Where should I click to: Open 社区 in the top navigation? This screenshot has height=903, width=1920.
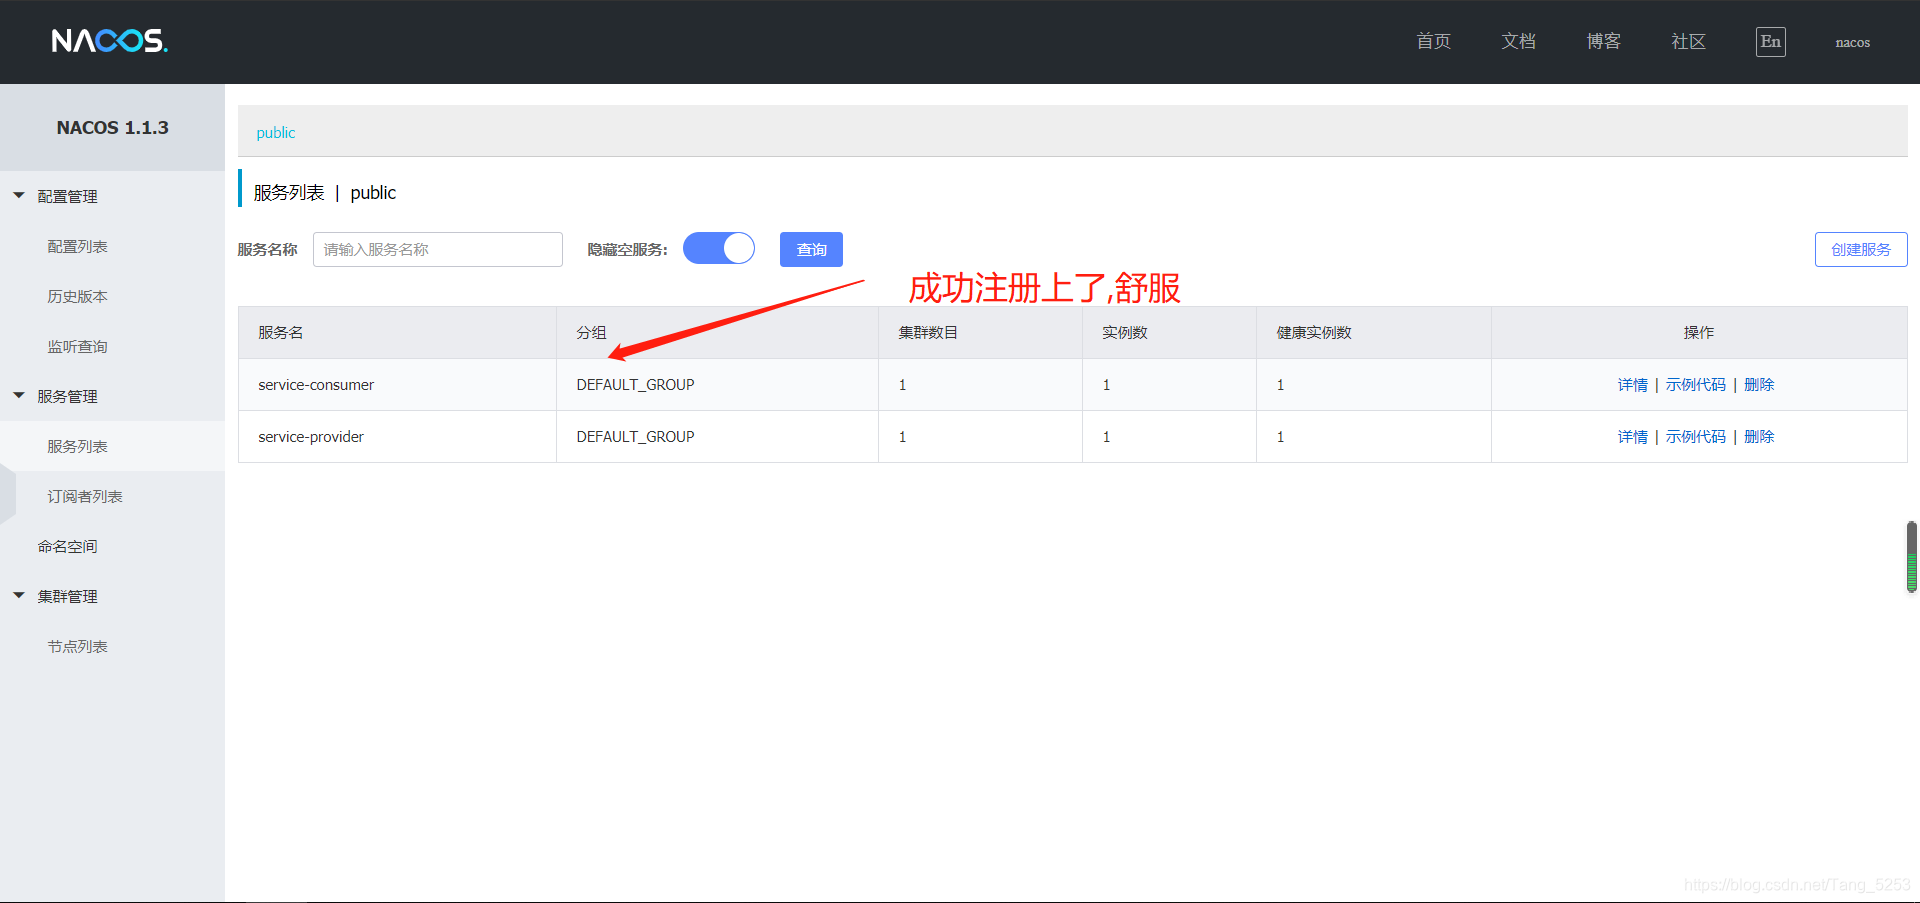1688,41
